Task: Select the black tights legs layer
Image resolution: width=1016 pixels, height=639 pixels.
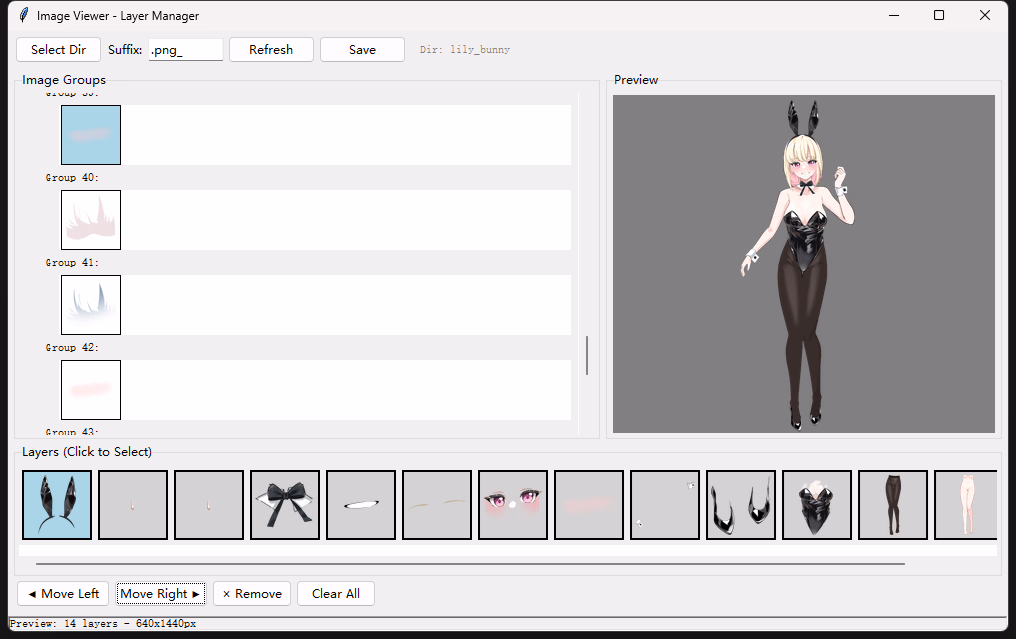Action: (x=893, y=505)
